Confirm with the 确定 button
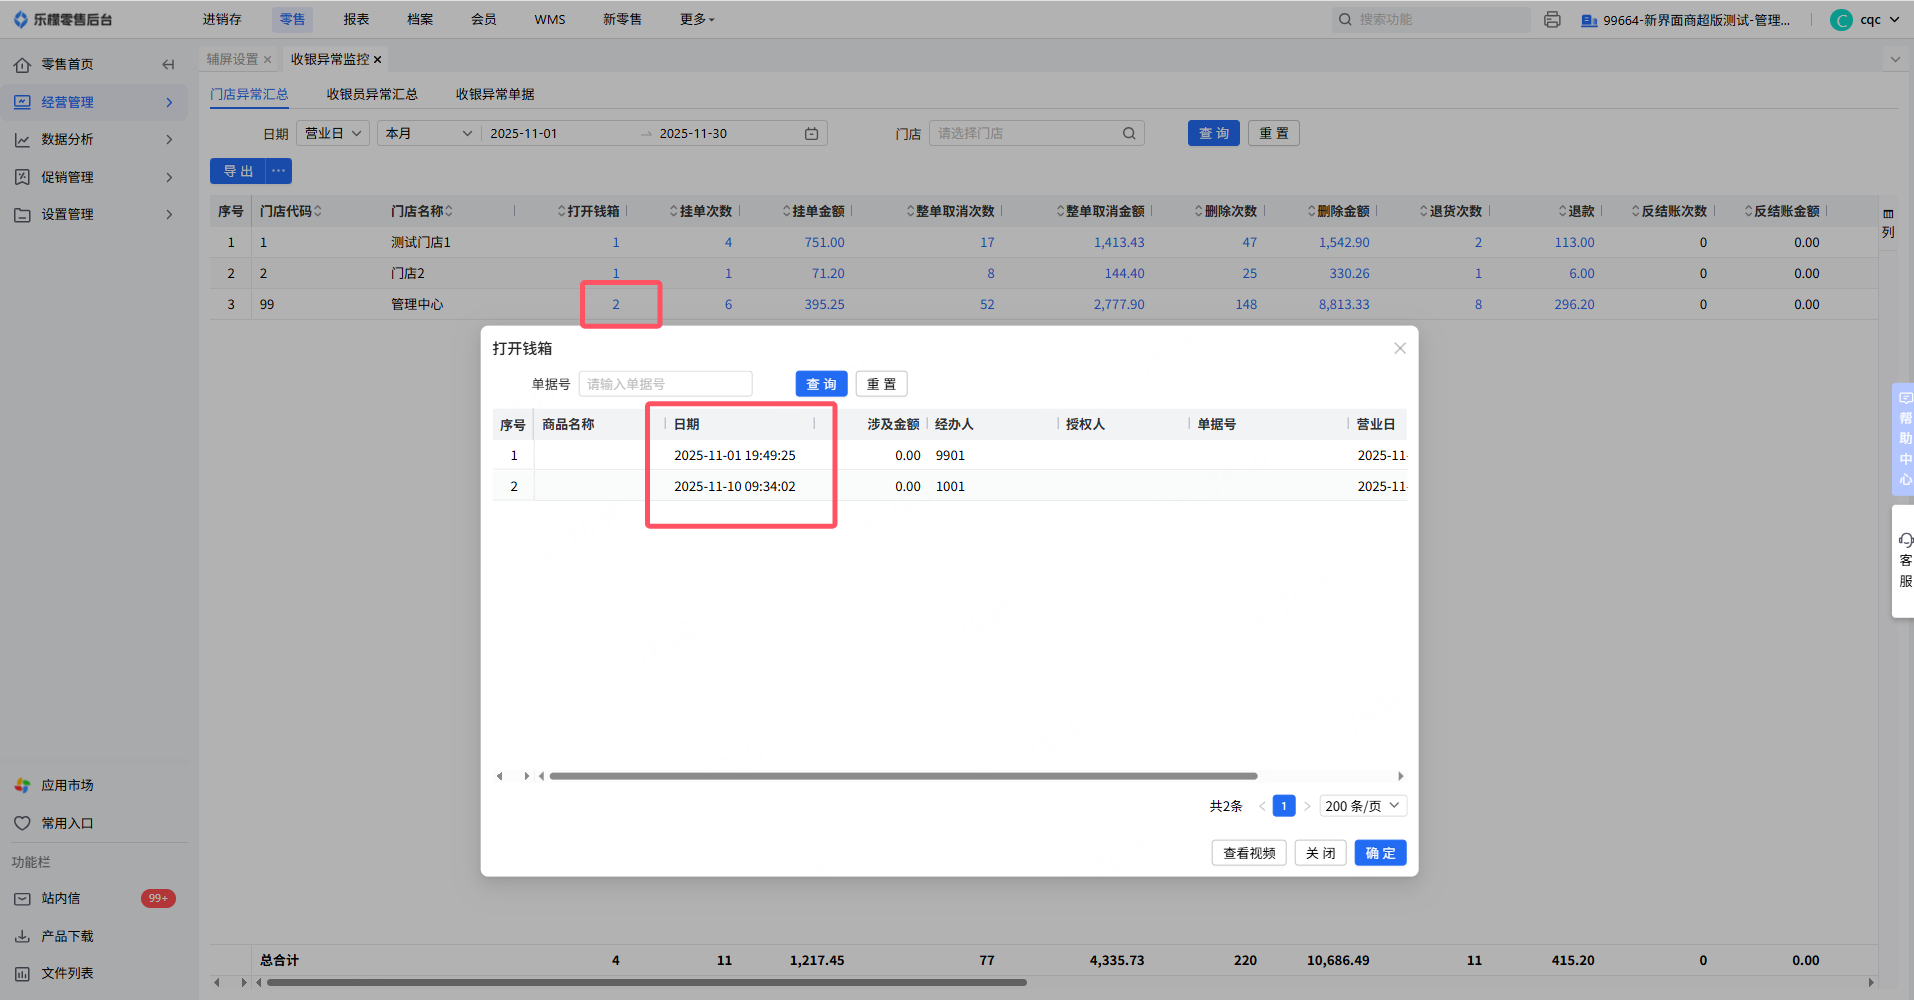This screenshot has height=1000, width=1914. click(x=1380, y=853)
